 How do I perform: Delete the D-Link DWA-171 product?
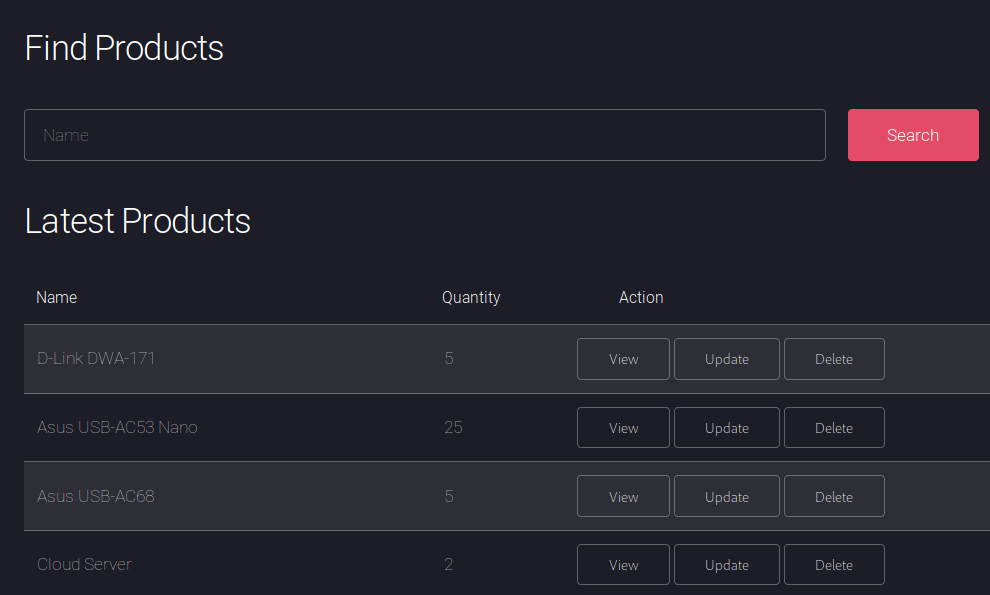[833, 359]
